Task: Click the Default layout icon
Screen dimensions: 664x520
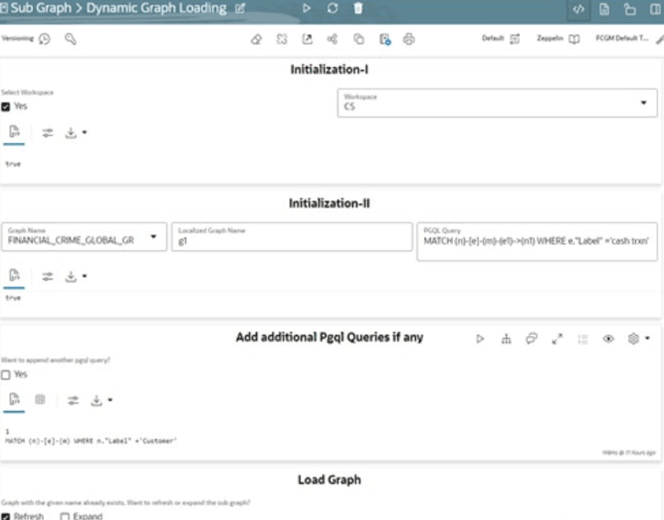Action: (515, 39)
